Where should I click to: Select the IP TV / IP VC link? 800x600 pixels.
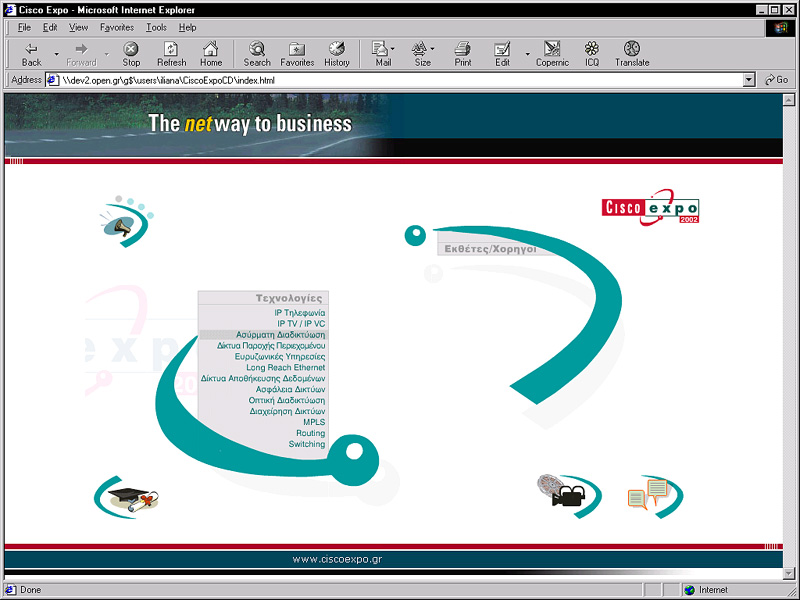(301, 323)
